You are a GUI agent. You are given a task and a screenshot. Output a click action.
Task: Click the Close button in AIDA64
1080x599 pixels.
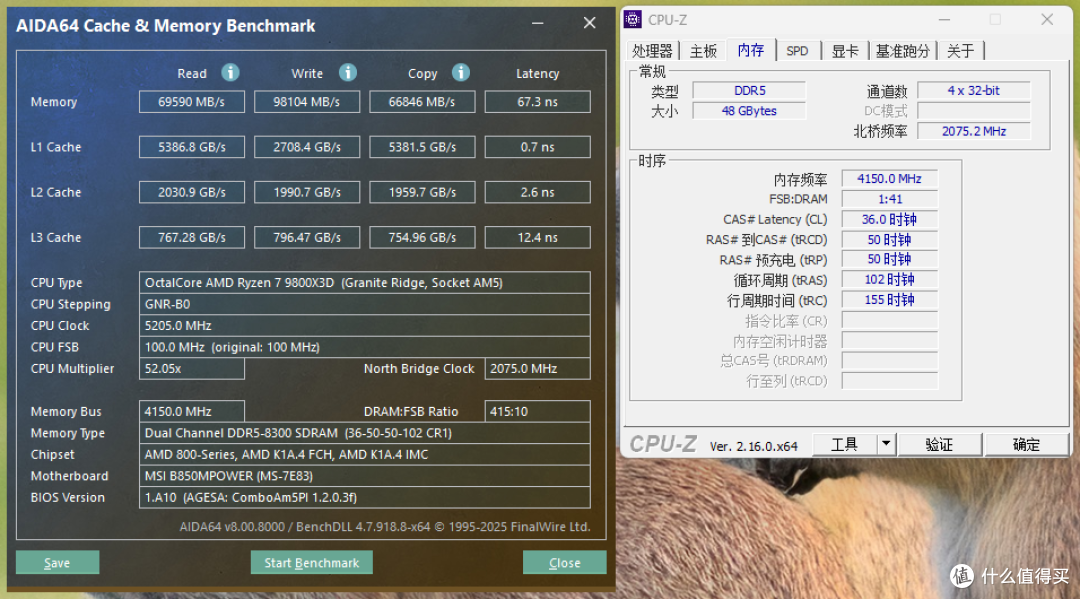pyautogui.click(x=564, y=562)
